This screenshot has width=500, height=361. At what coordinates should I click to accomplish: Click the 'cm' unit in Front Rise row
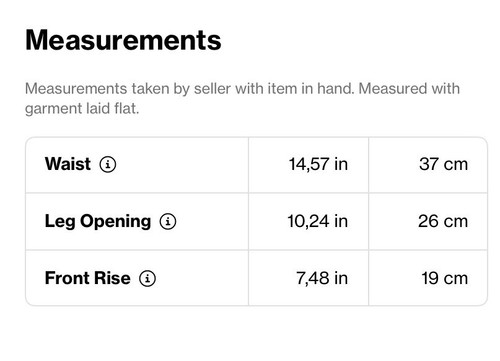click(x=456, y=279)
